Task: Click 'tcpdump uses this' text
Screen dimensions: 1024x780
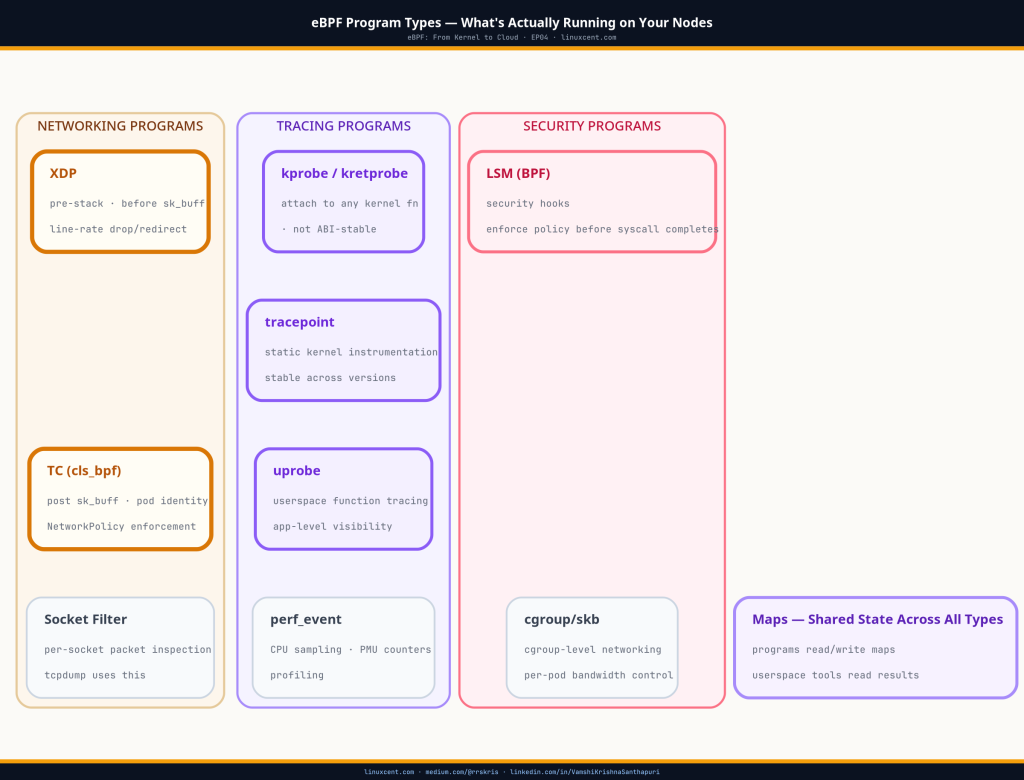Action: click(x=95, y=675)
